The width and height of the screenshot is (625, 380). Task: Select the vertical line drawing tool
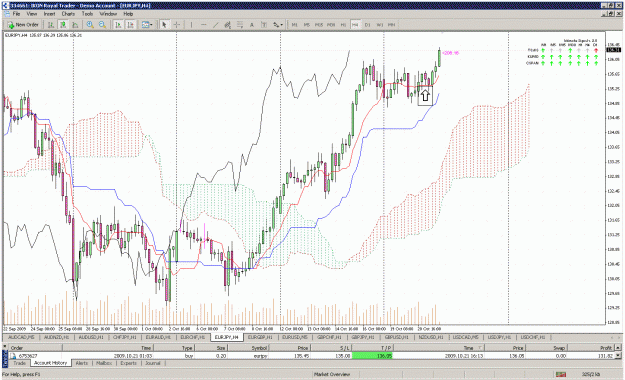(191, 25)
